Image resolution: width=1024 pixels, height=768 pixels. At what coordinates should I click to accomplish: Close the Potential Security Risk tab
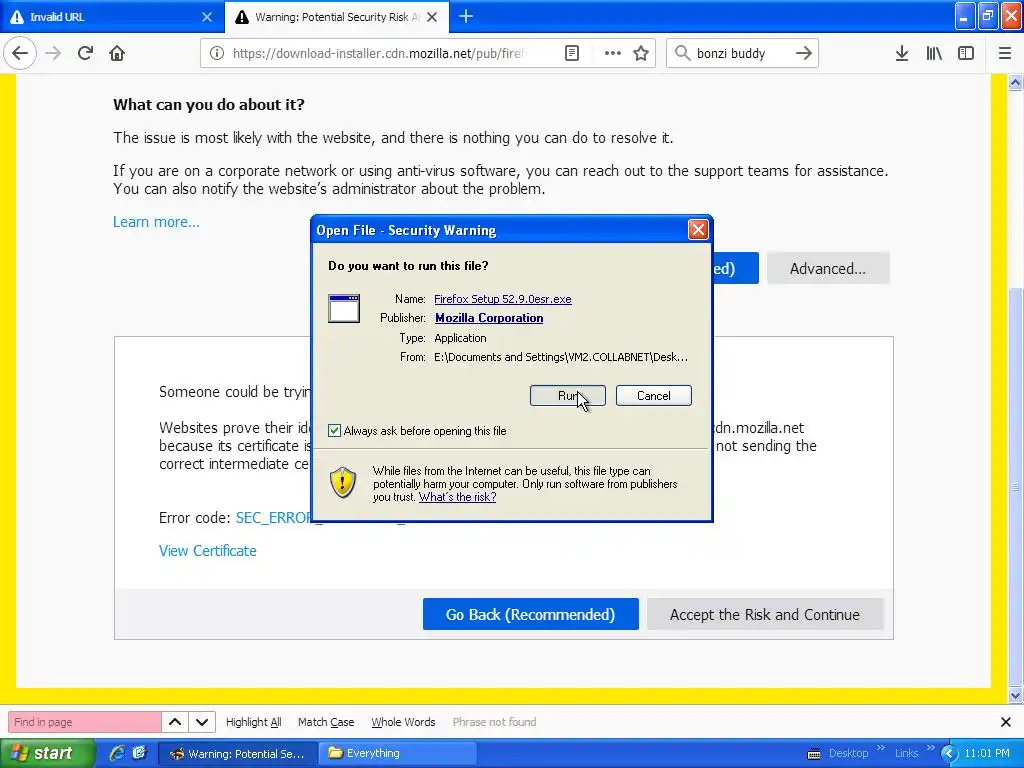[432, 17]
